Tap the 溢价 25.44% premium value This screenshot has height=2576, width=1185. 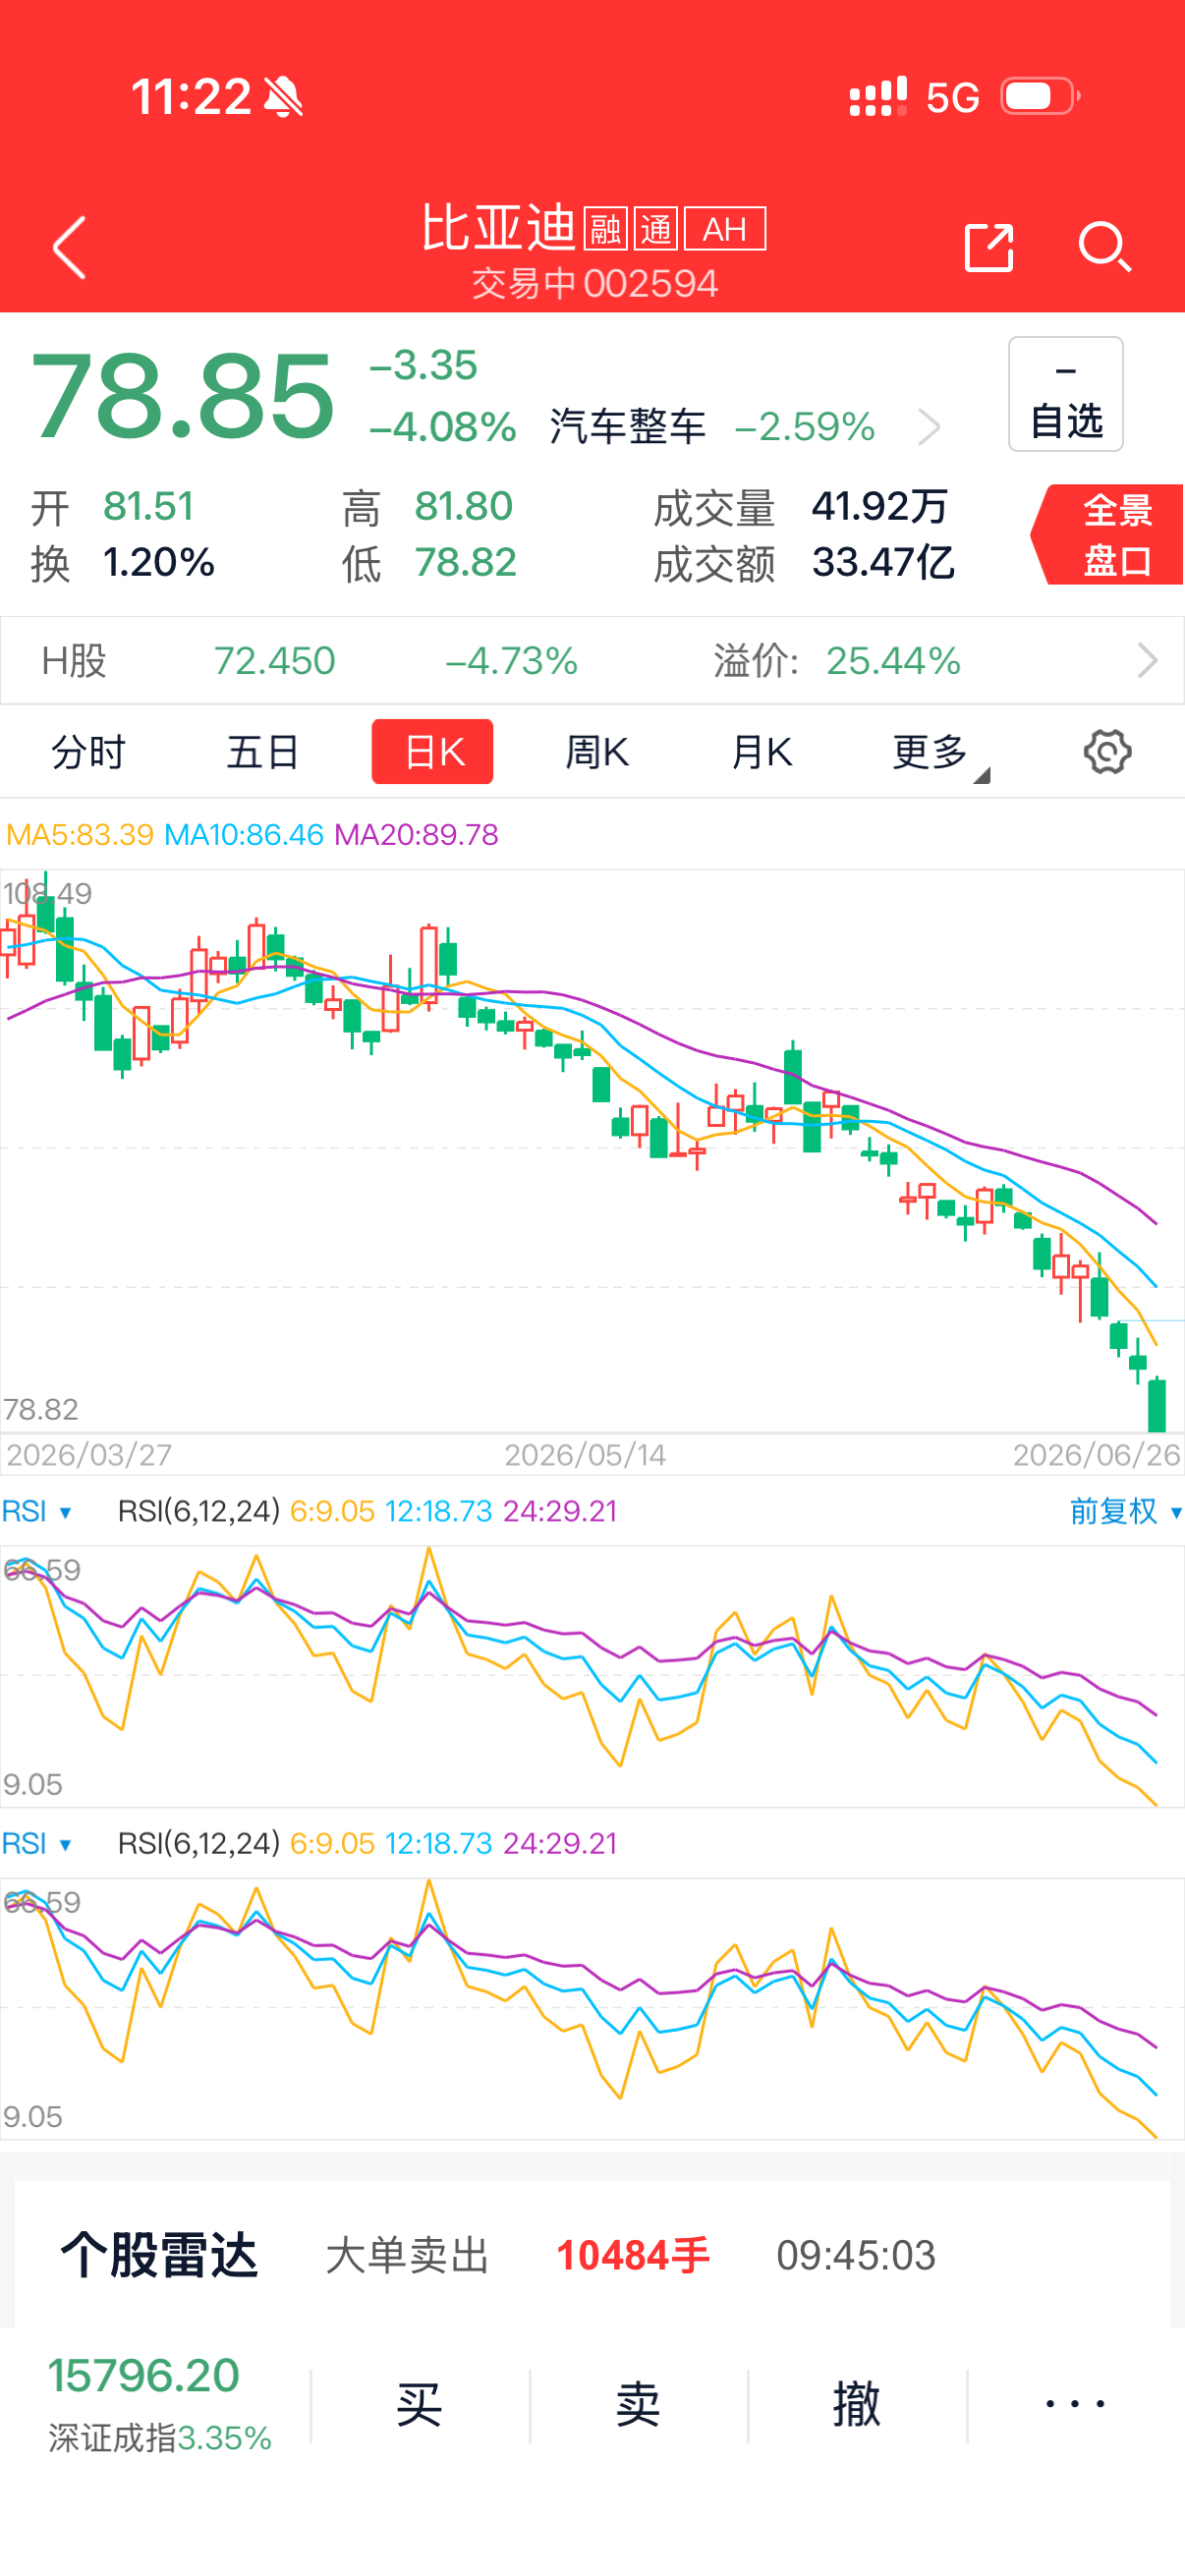(x=893, y=661)
